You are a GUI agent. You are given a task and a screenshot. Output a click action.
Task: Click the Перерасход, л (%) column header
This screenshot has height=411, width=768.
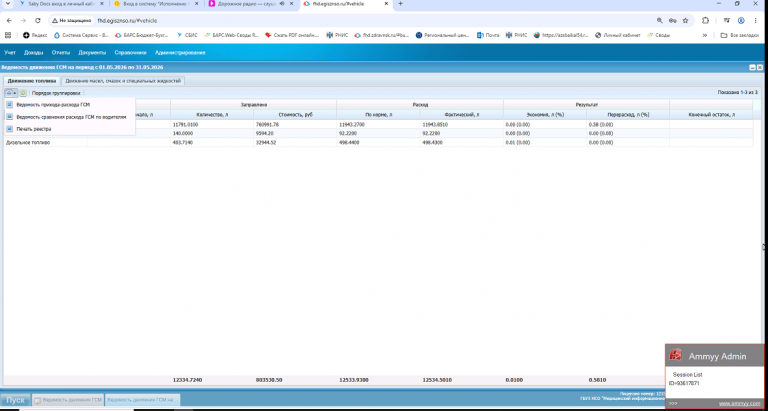(x=628, y=115)
